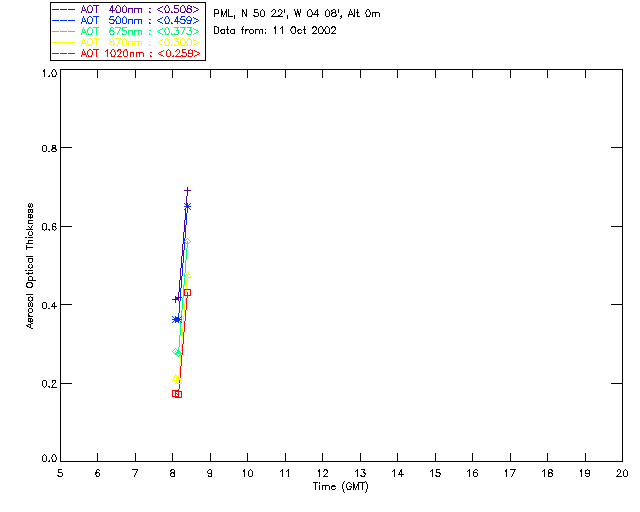This screenshot has width=640, height=512.
Task: Select the upper yellow triangle data marker
Action: point(187,275)
